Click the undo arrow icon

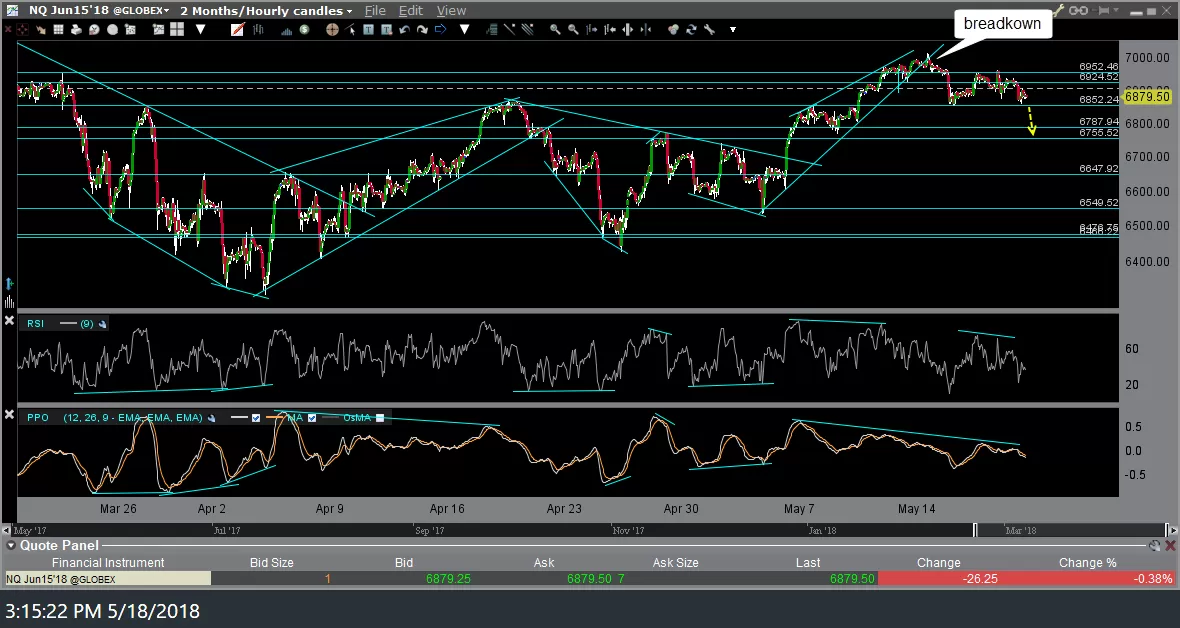[x=405, y=29]
